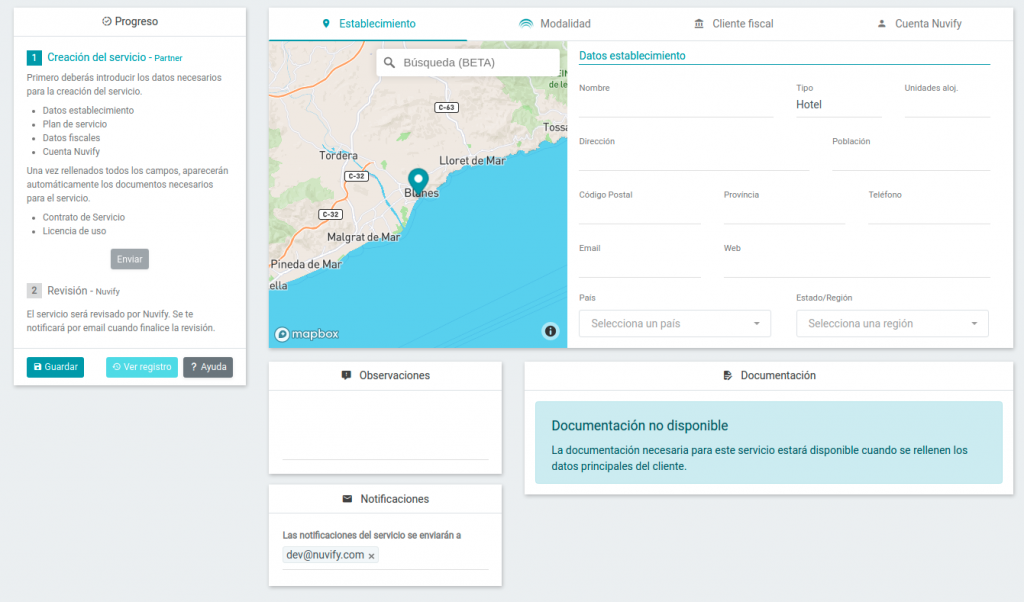Image resolution: width=1024 pixels, height=602 pixels.
Task: Open the Ayuda button
Action: (x=208, y=367)
